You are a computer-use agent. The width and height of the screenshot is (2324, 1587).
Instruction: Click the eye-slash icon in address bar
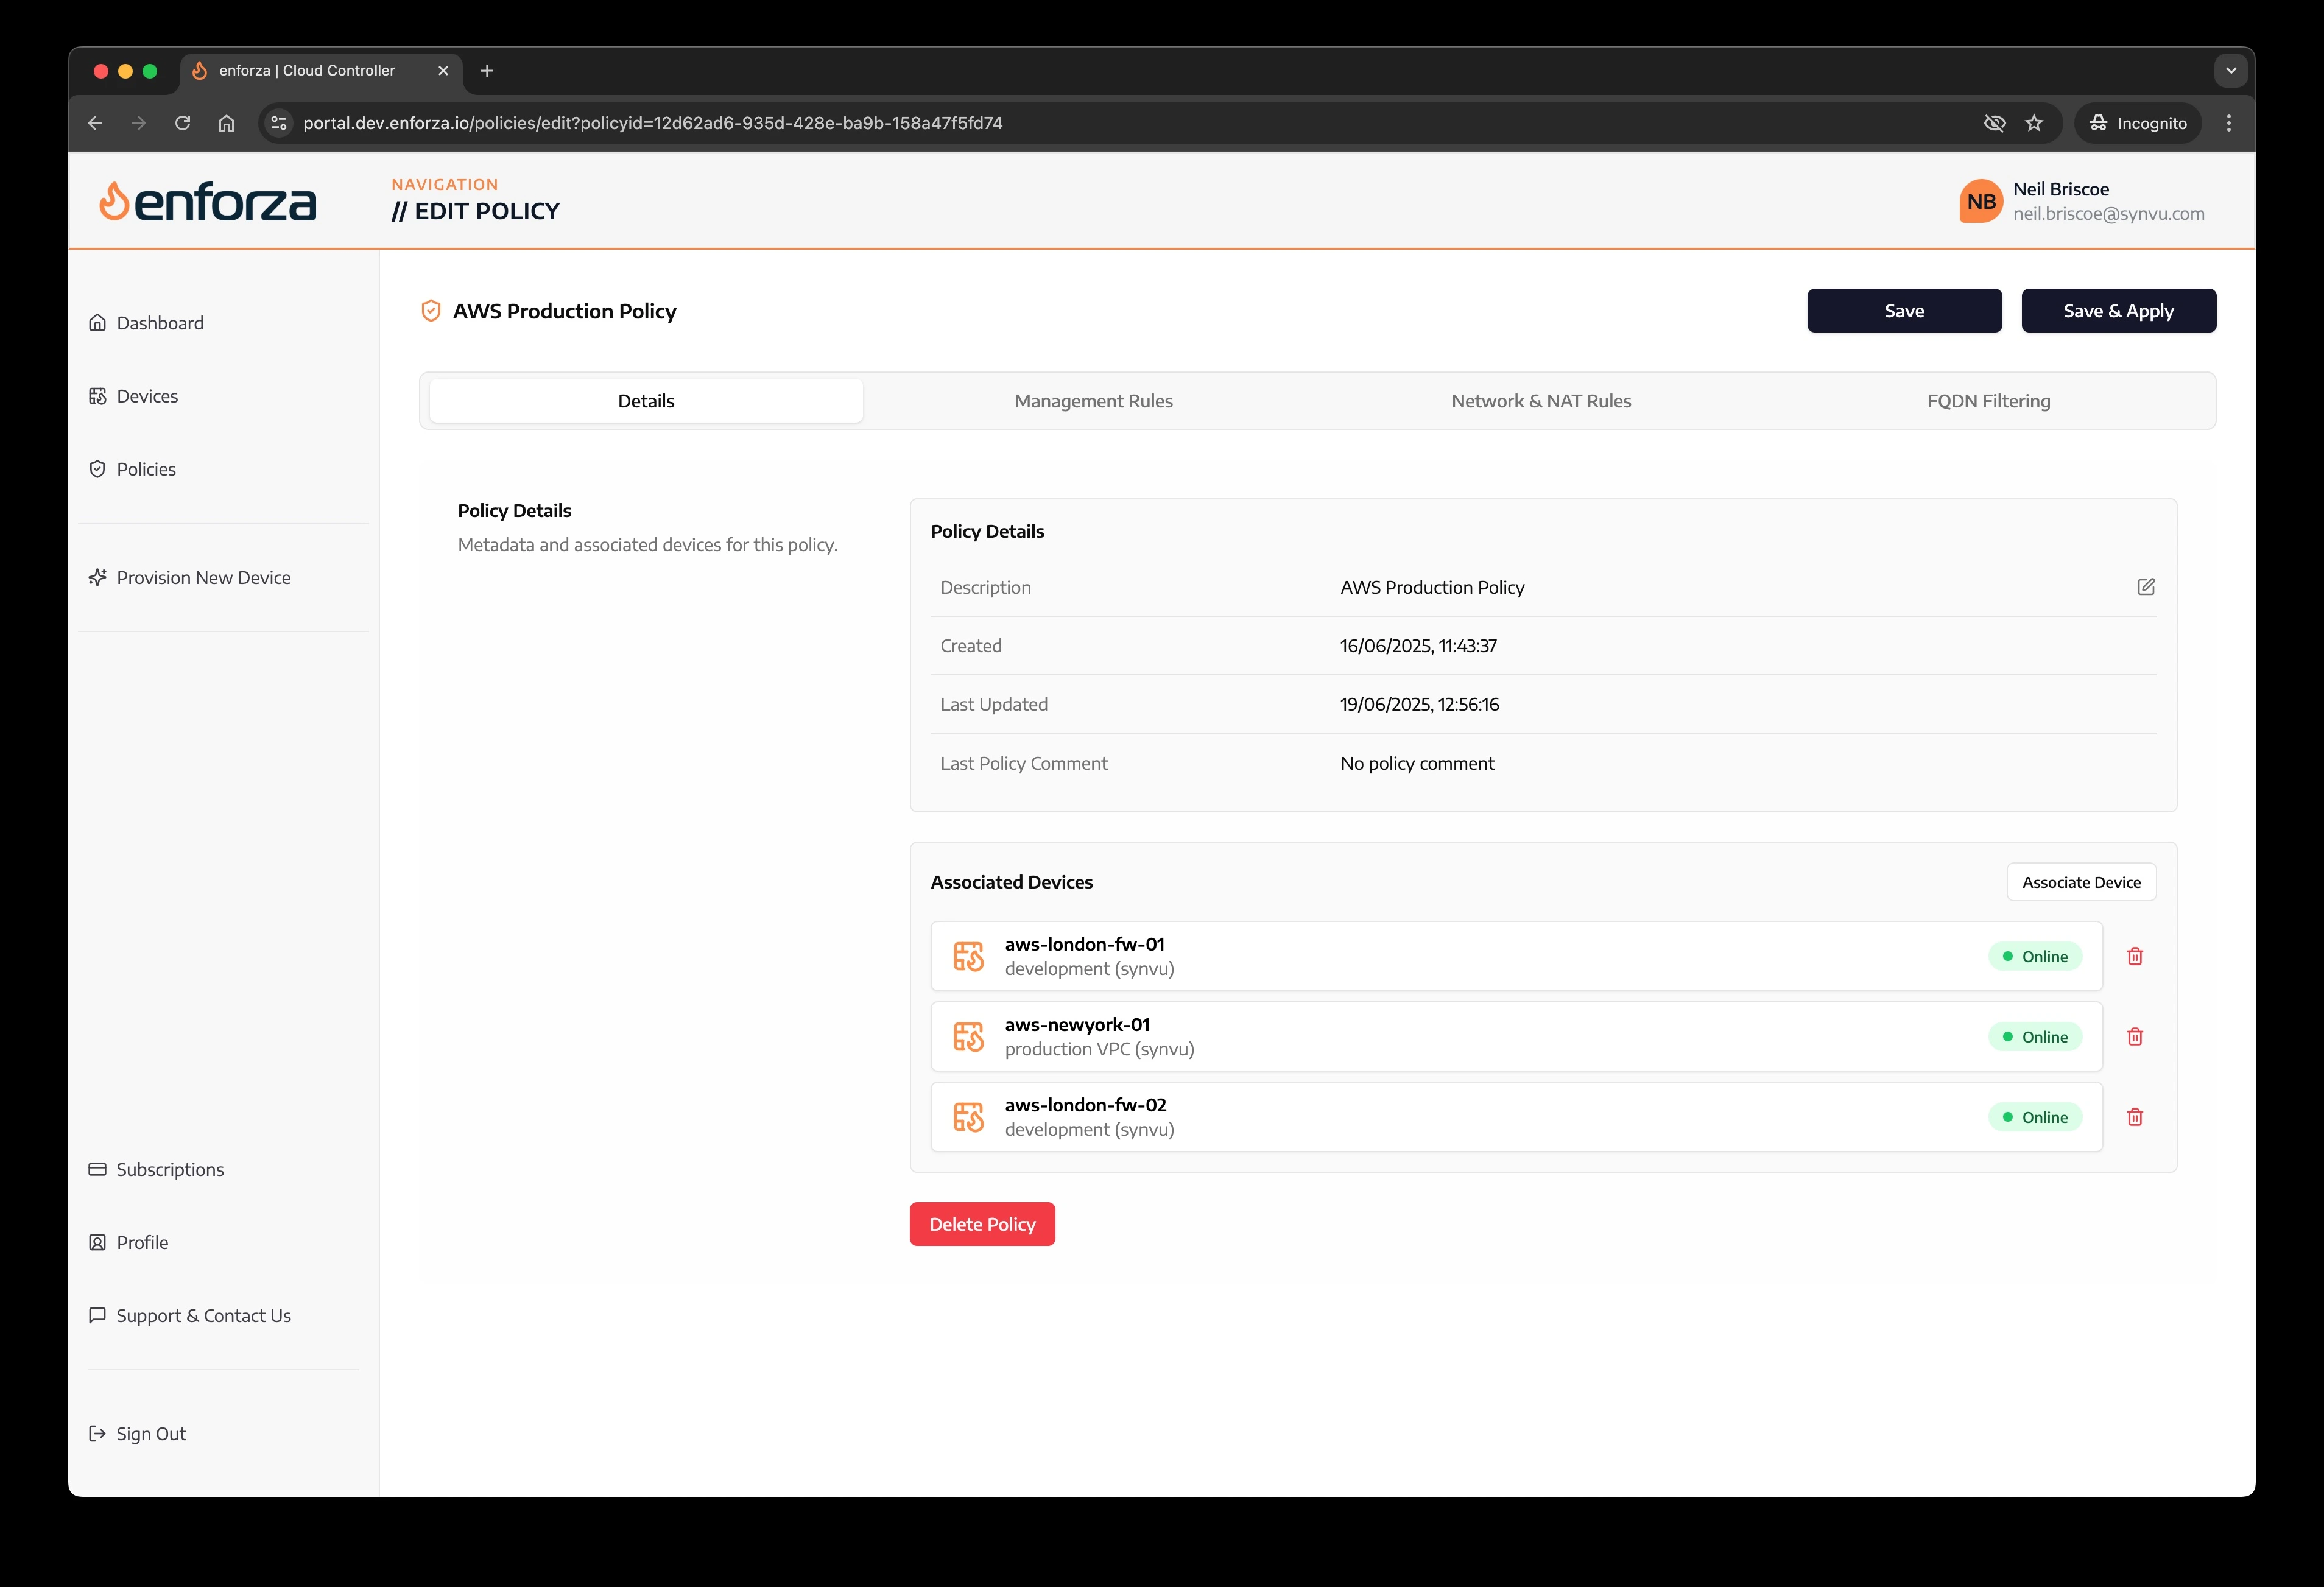(1994, 123)
